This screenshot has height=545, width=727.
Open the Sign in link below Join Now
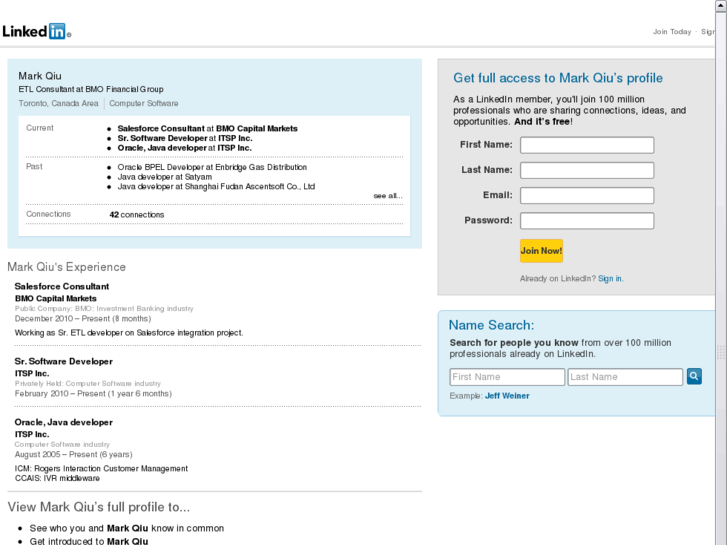click(610, 278)
